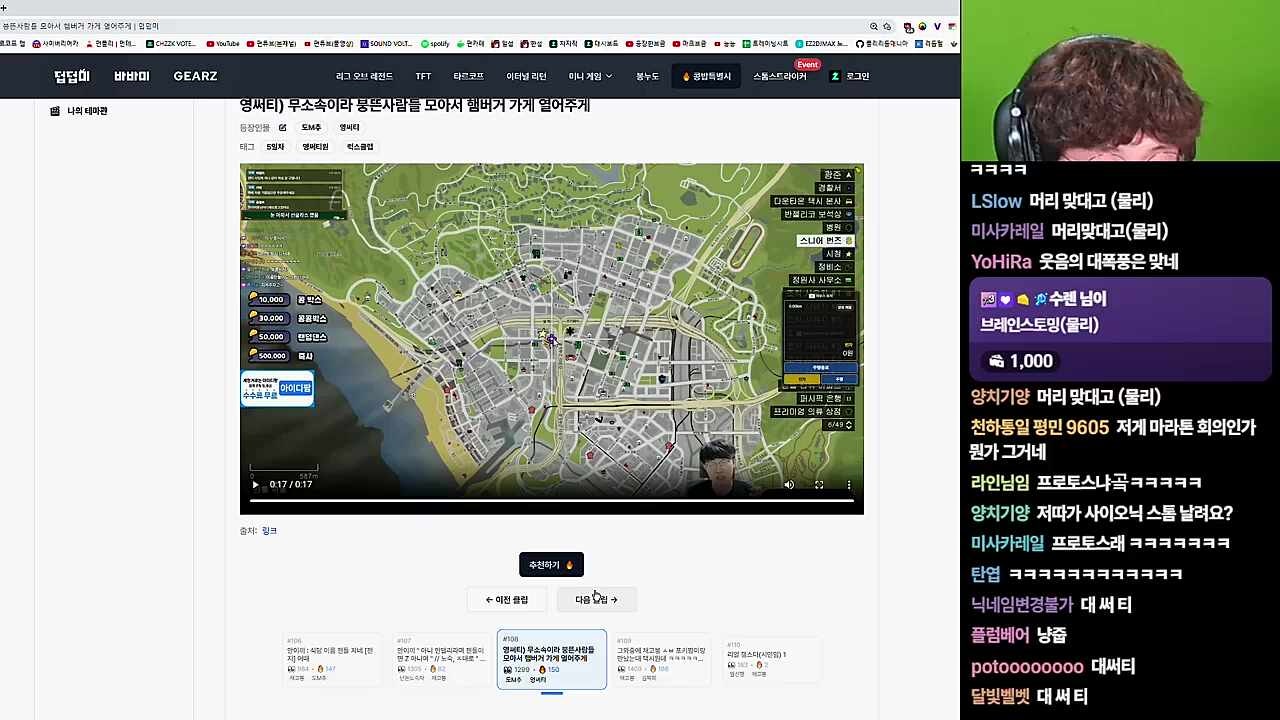Click potoooooooo username in chat
Screen dimensions: 1280x720
[x=1027, y=667]
